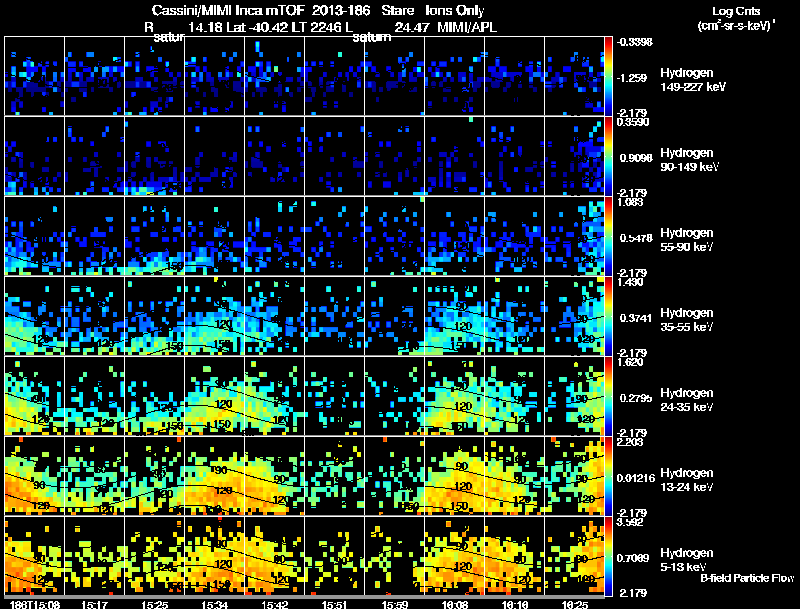The height and width of the screenshot is (609, 800).
Task: Click the 'Hydrogen 90-149 keV' row label
Action: 690,160
